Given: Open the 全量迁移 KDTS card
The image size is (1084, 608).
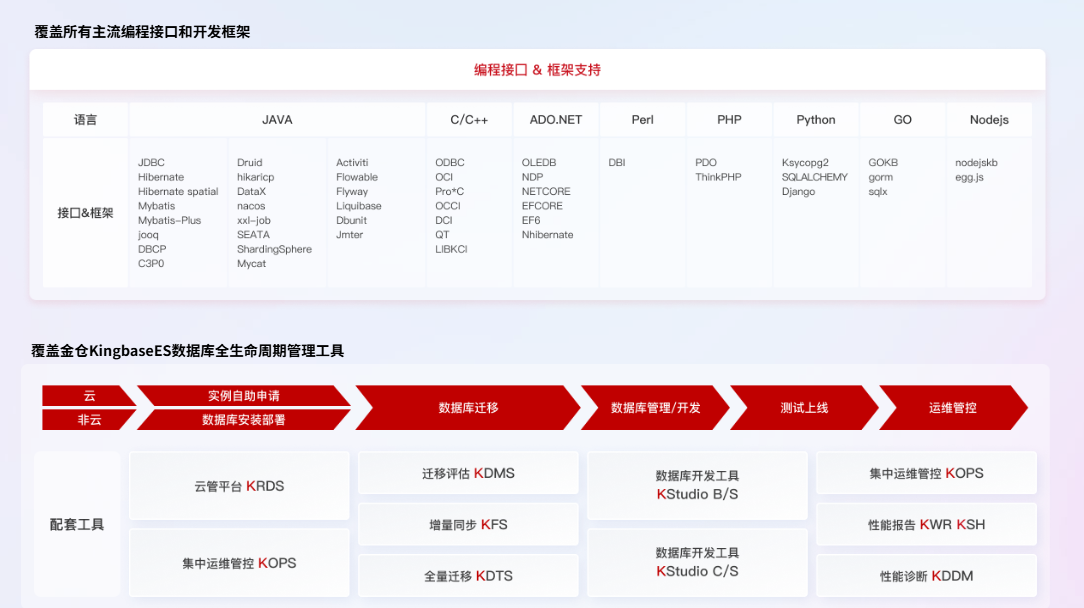Looking at the screenshot, I should [x=468, y=575].
